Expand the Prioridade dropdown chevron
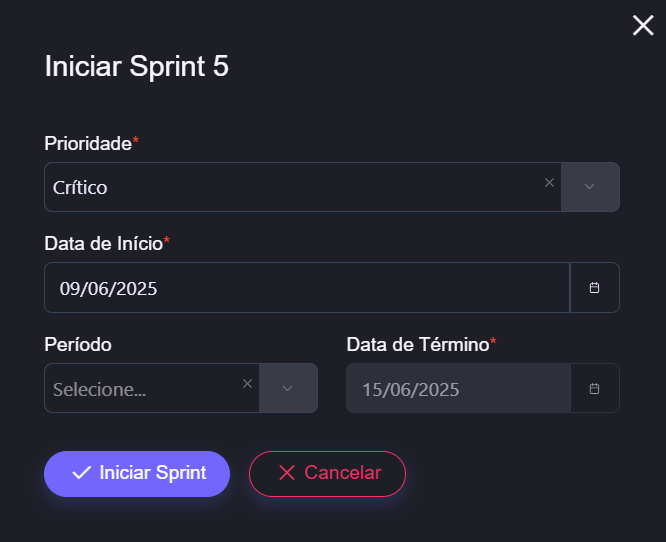The image size is (666, 542). click(590, 187)
